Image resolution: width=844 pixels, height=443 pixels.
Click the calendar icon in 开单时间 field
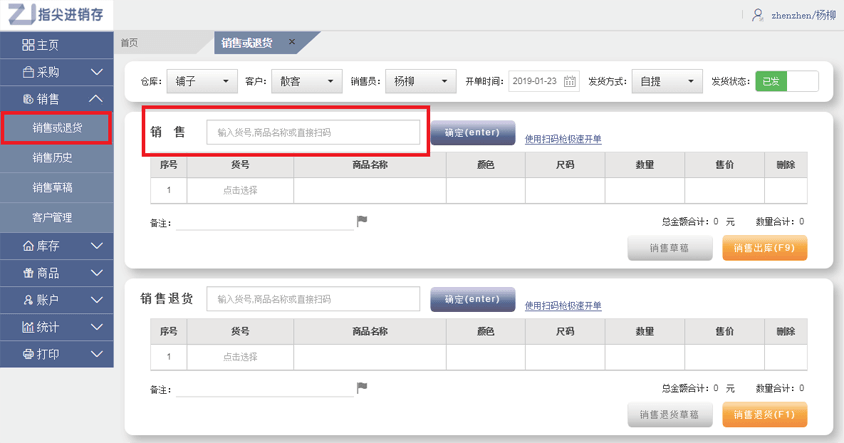[x=570, y=82]
